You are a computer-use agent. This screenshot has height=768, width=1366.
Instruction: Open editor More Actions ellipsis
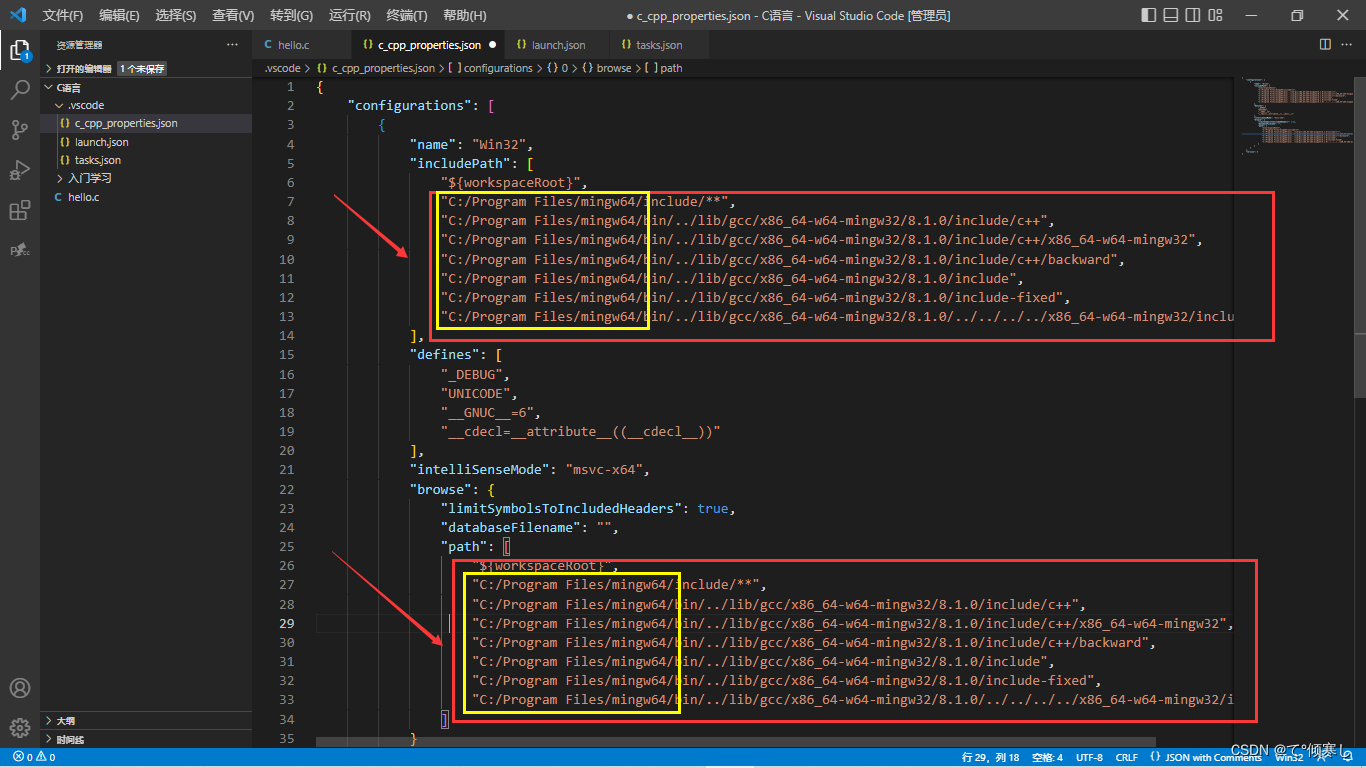click(1348, 44)
